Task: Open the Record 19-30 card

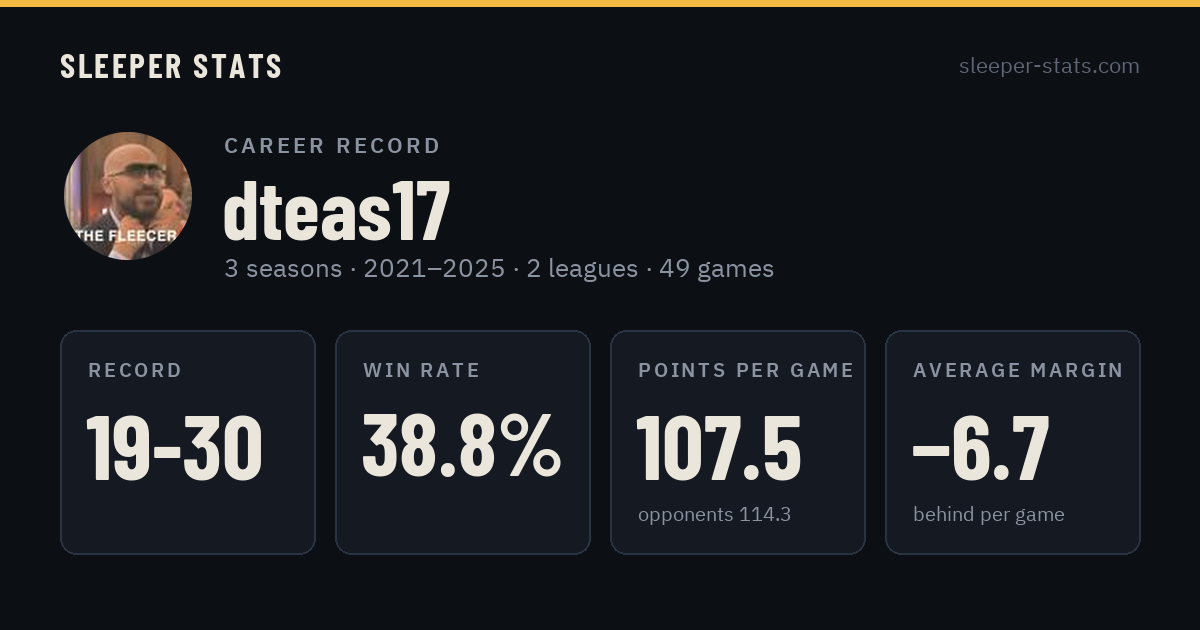Action: (188, 442)
